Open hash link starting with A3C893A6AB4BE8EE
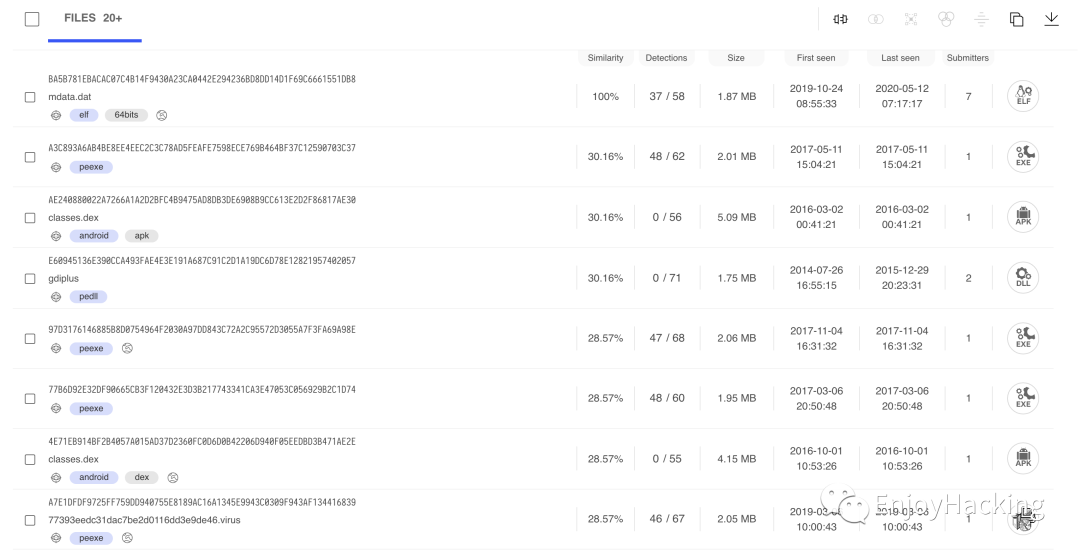Image resolution: width=1080 pixels, height=556 pixels. [x=202, y=148]
